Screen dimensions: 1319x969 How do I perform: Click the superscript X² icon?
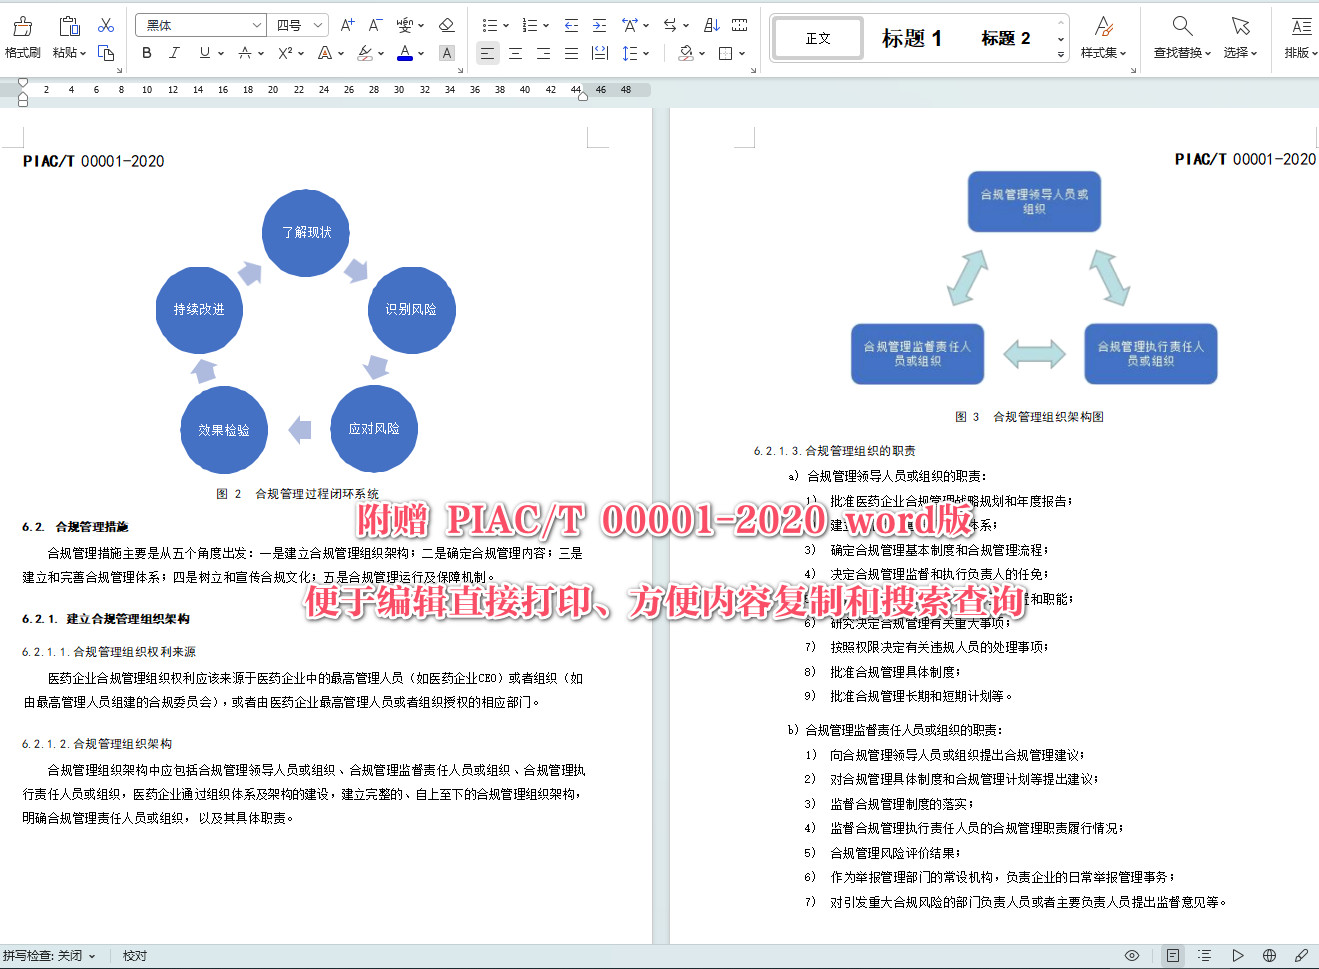point(283,53)
